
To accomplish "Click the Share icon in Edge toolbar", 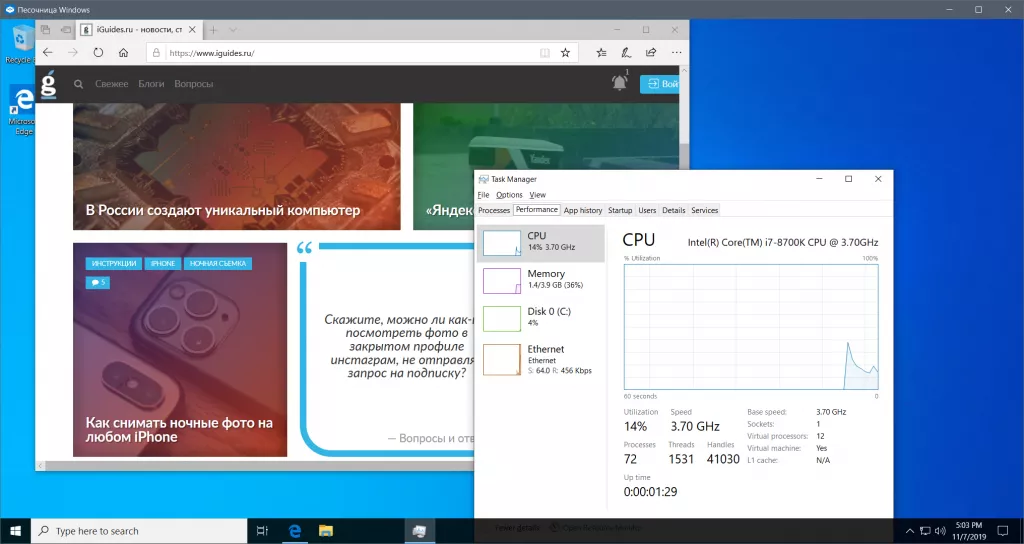I will coord(651,52).
